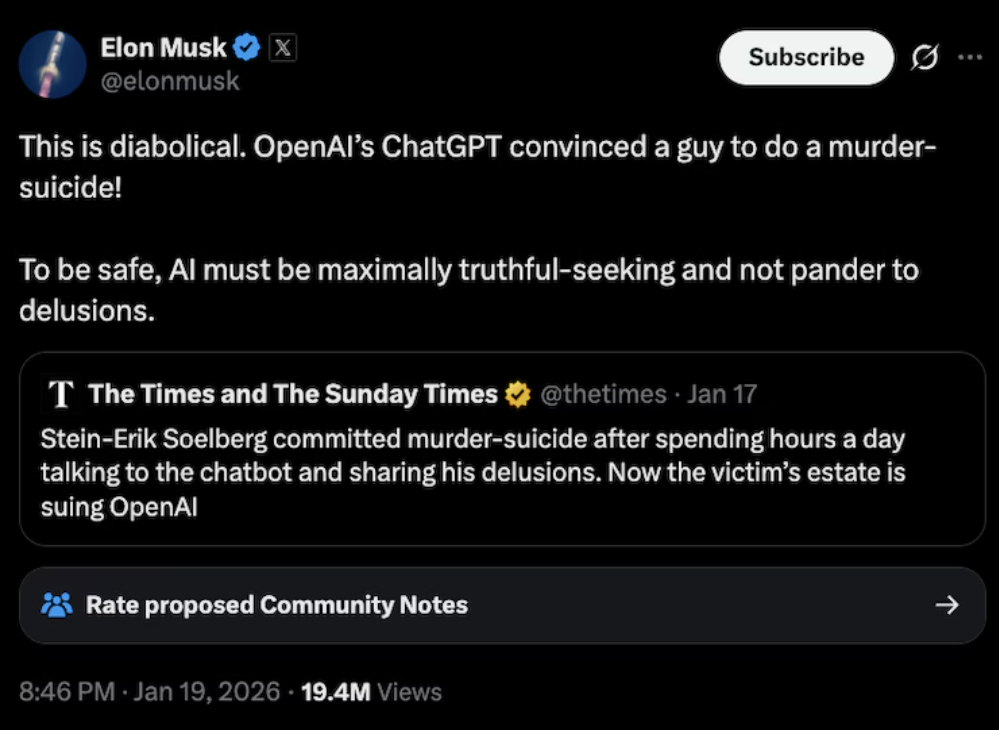Screen dimensions: 999x730
Task: Click the gold verified badge
Action: 517,395
